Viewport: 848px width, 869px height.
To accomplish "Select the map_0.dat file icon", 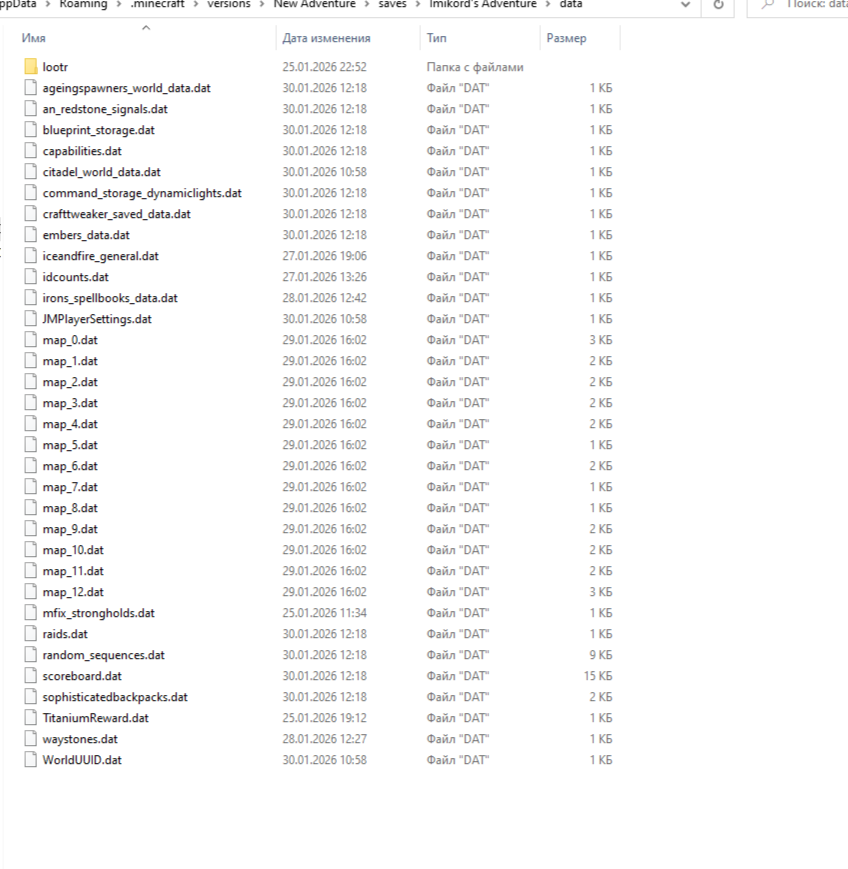I will coord(30,340).
